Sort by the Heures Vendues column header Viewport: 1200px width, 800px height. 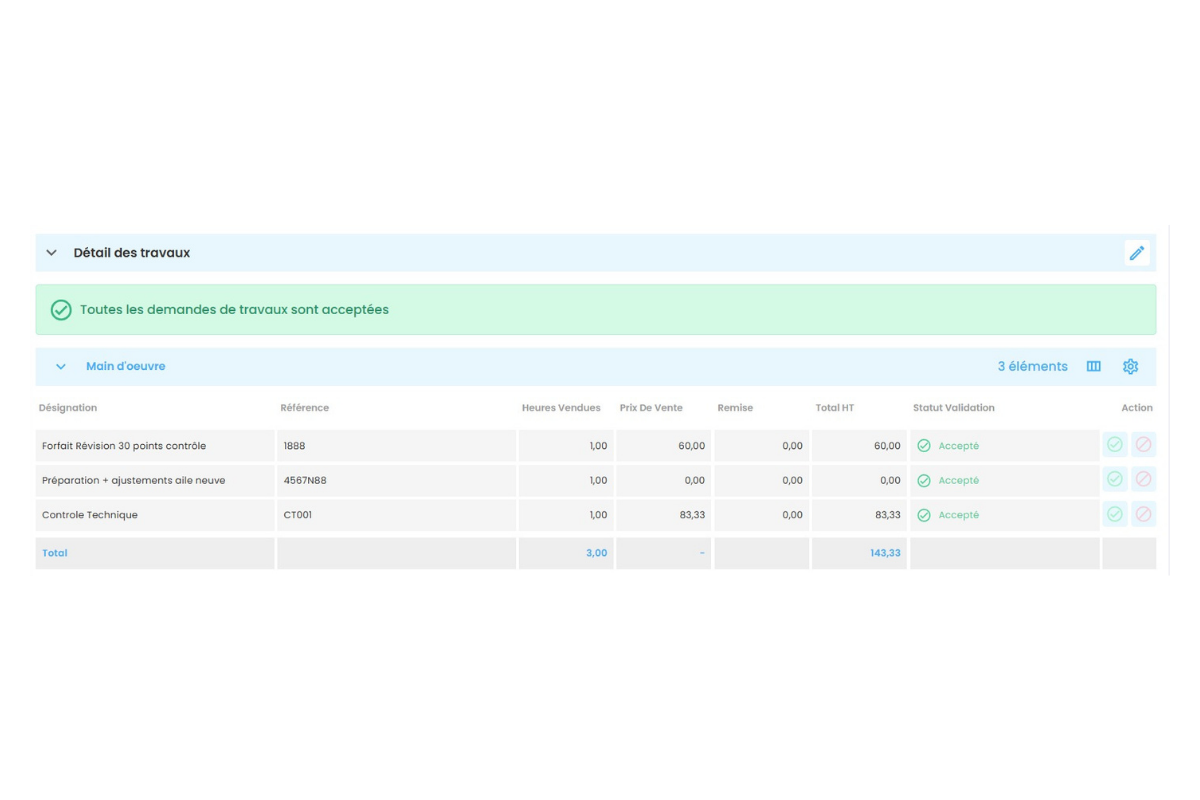point(561,408)
